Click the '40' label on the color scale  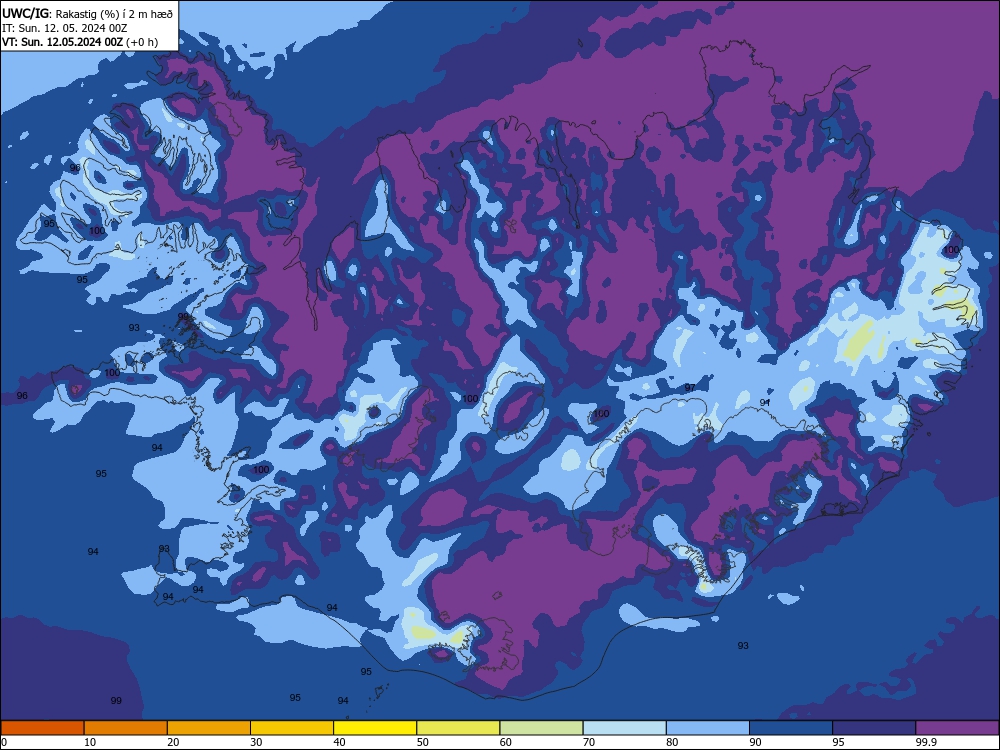[x=339, y=742]
